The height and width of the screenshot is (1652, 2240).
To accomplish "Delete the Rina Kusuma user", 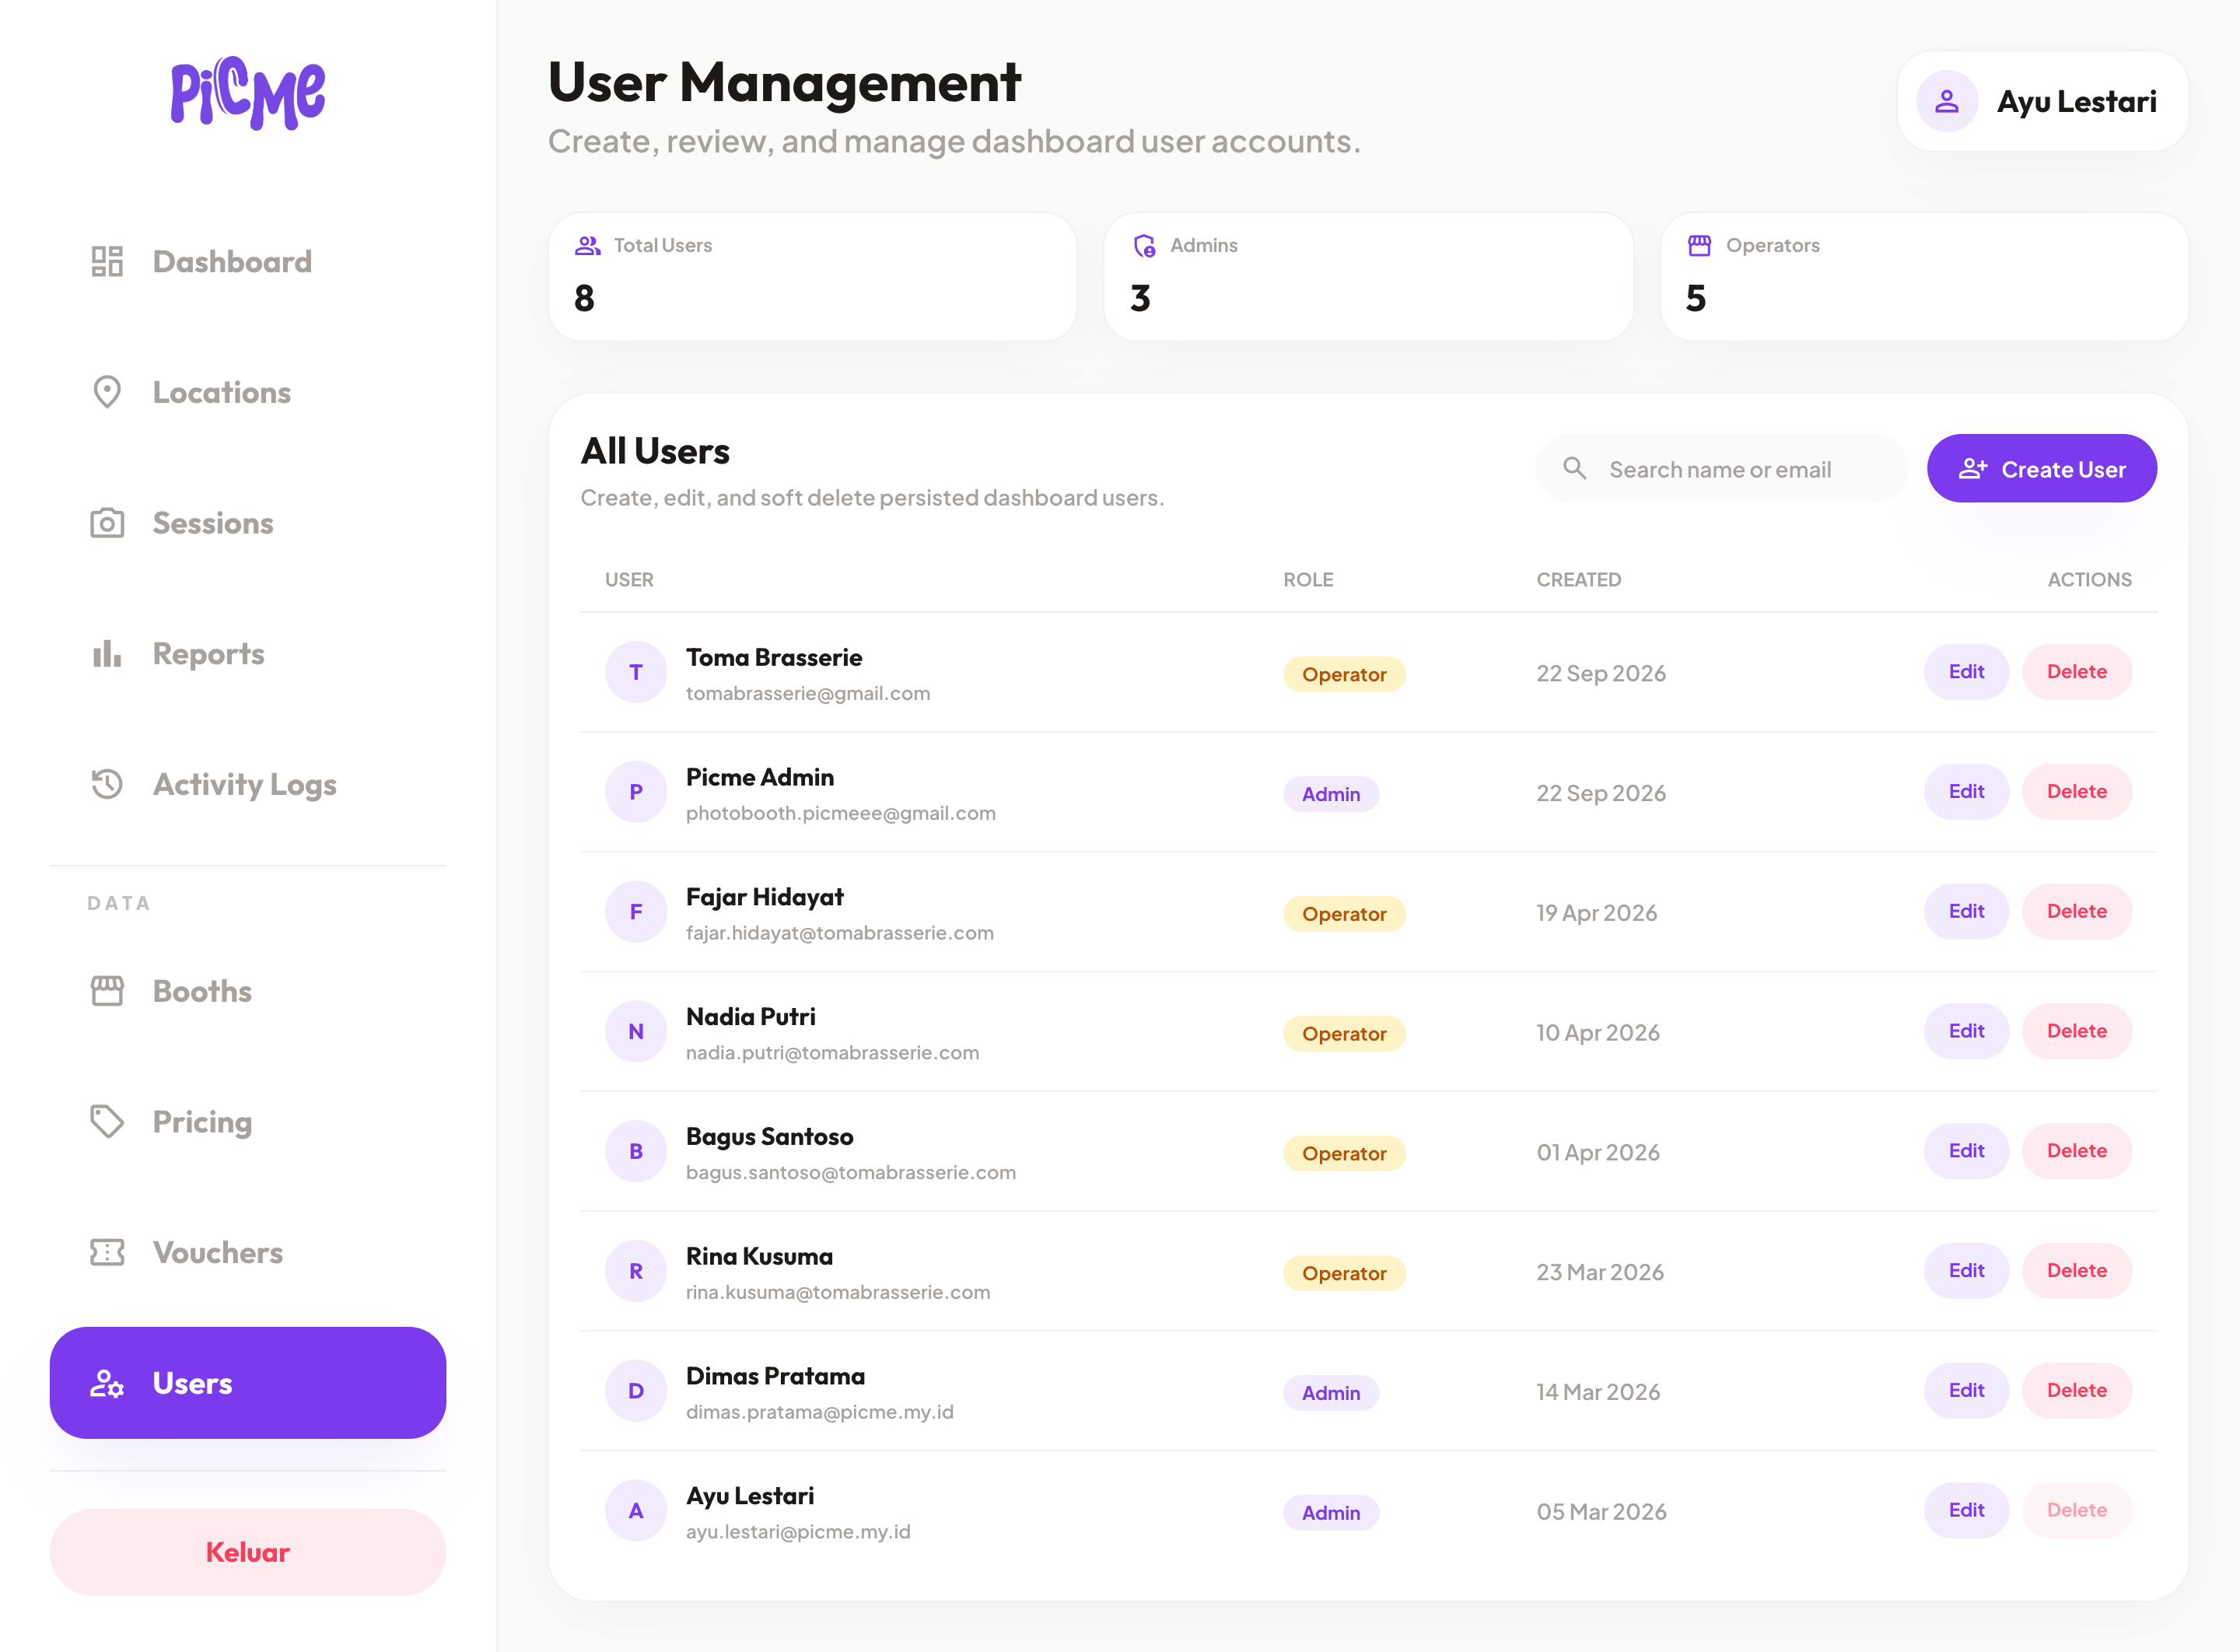I will [x=2076, y=1270].
